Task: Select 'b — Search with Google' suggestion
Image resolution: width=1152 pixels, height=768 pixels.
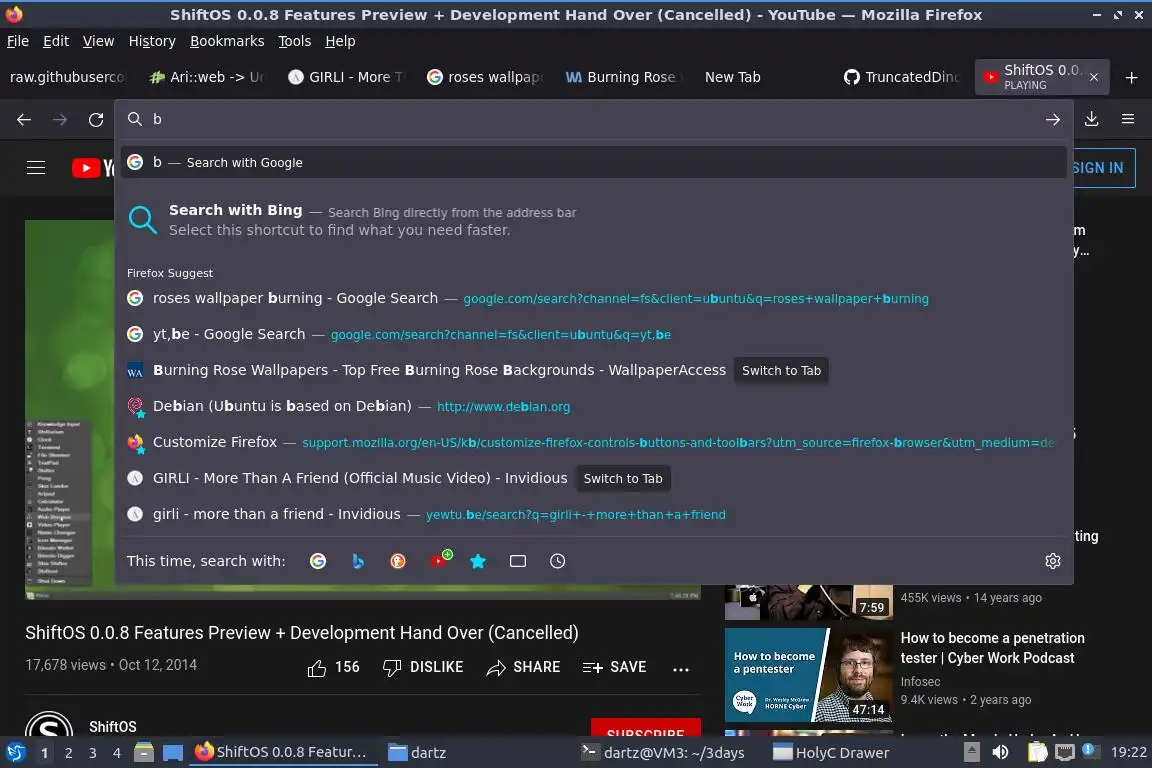Action: coord(594,162)
